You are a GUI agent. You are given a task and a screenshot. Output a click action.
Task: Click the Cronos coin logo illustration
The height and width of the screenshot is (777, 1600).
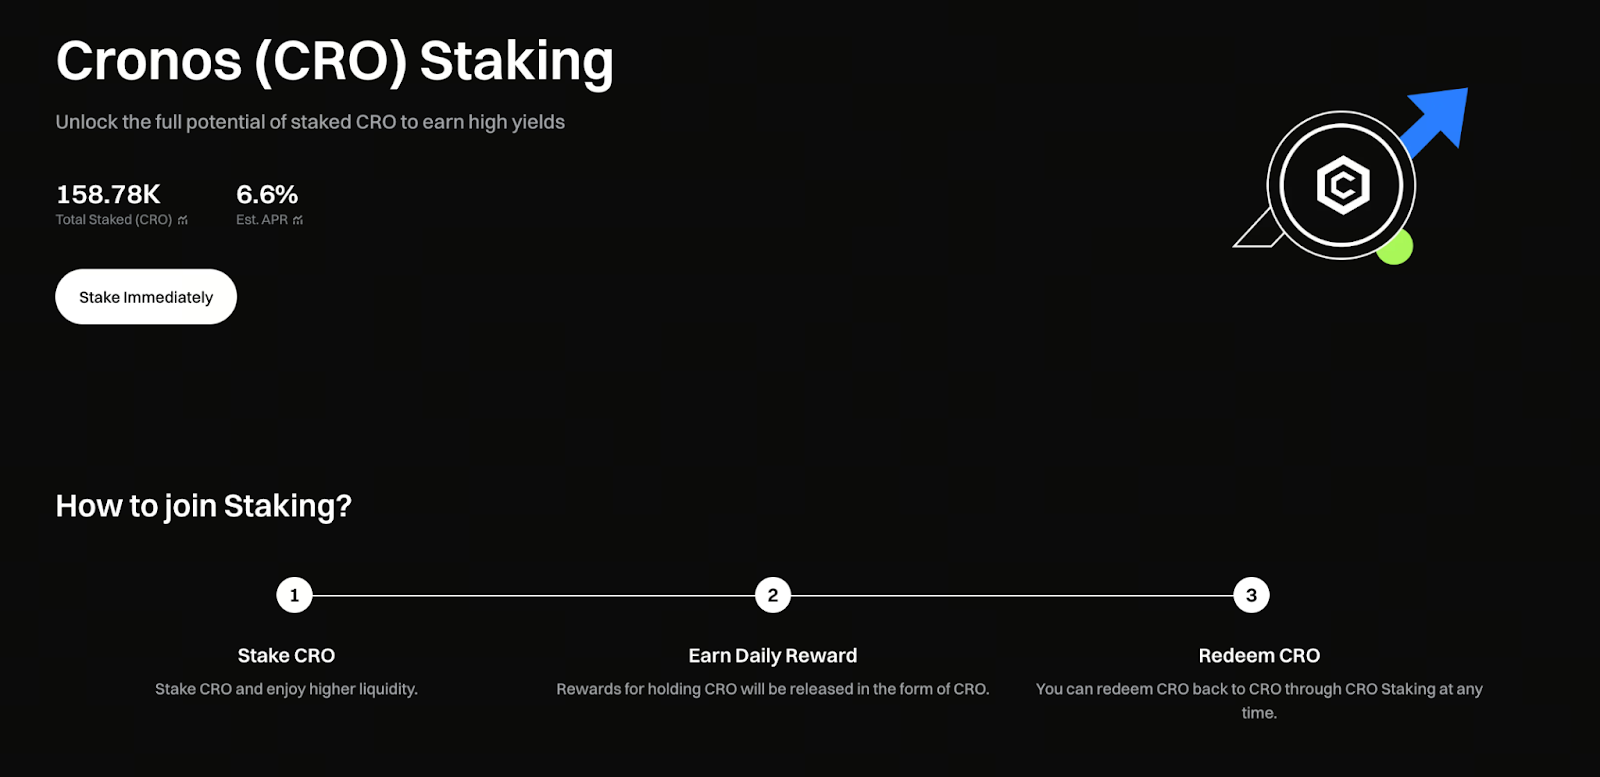coord(1341,185)
